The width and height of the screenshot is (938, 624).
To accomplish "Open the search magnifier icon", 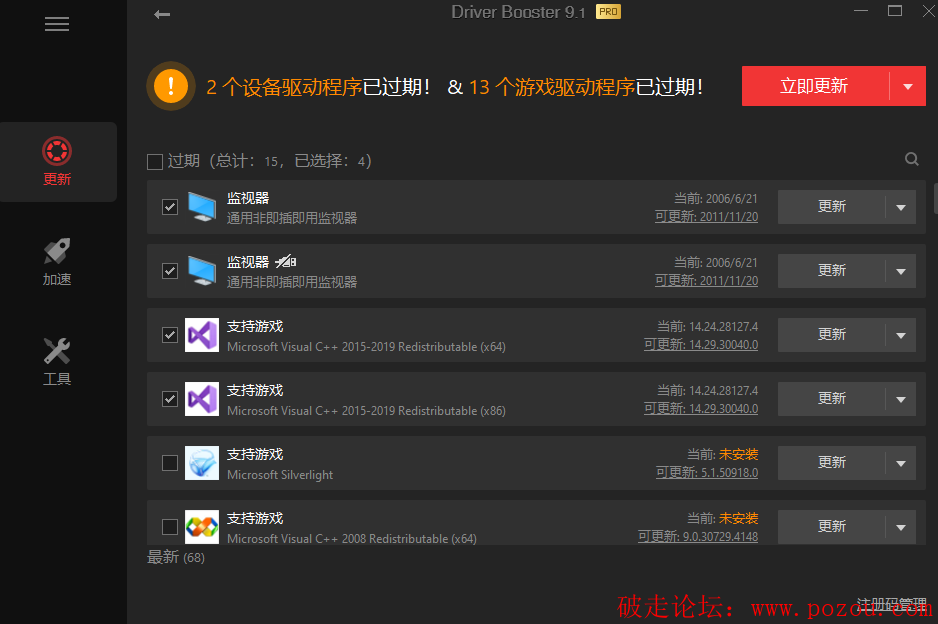I will [x=911, y=159].
